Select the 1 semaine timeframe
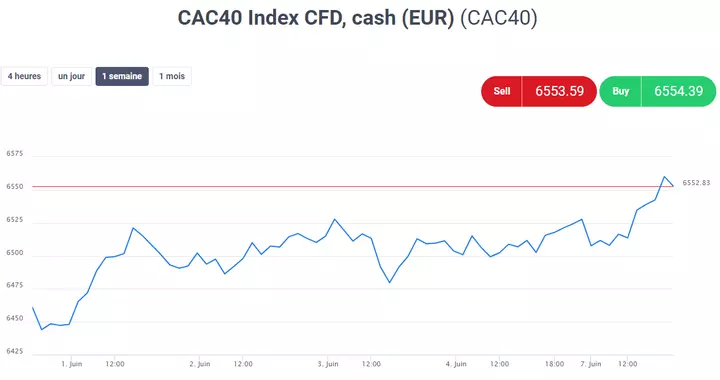Viewport: 720px width, 380px height. [122, 76]
